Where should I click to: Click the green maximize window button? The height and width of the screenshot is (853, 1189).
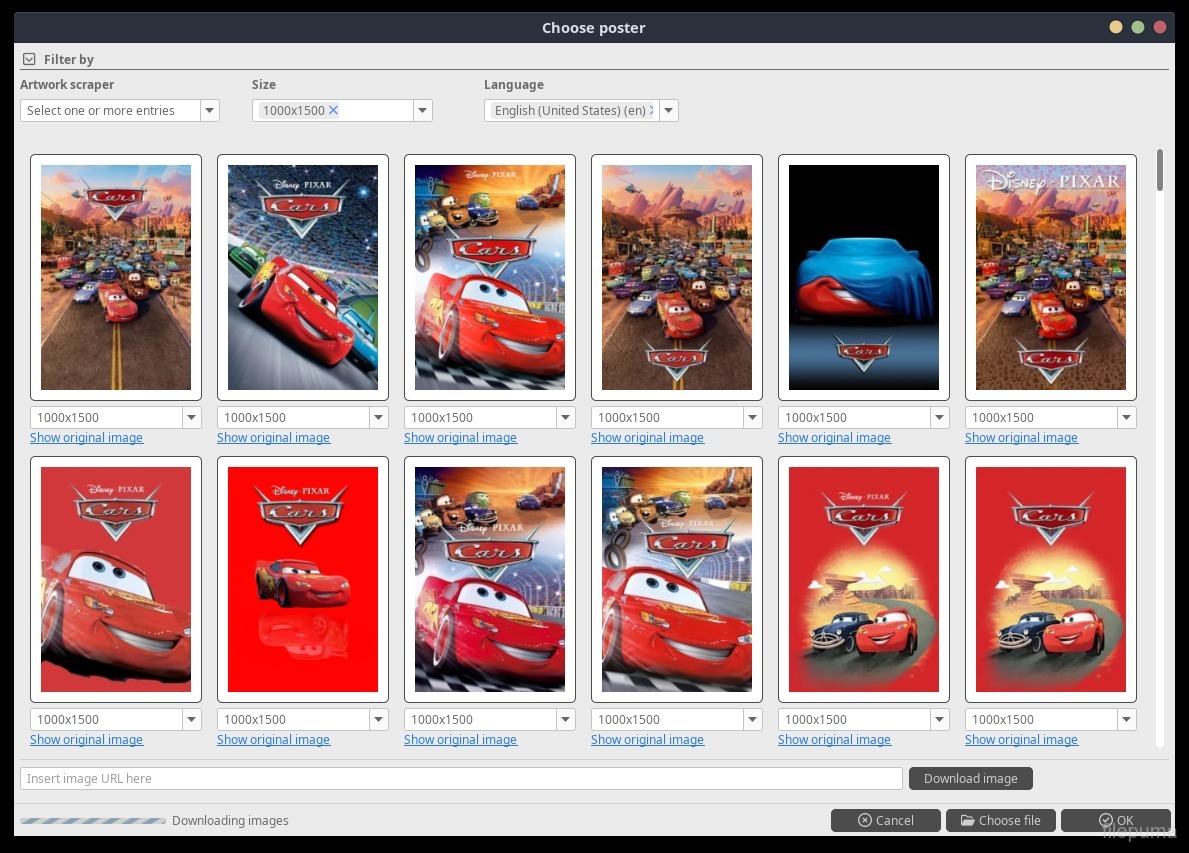coord(1138,28)
